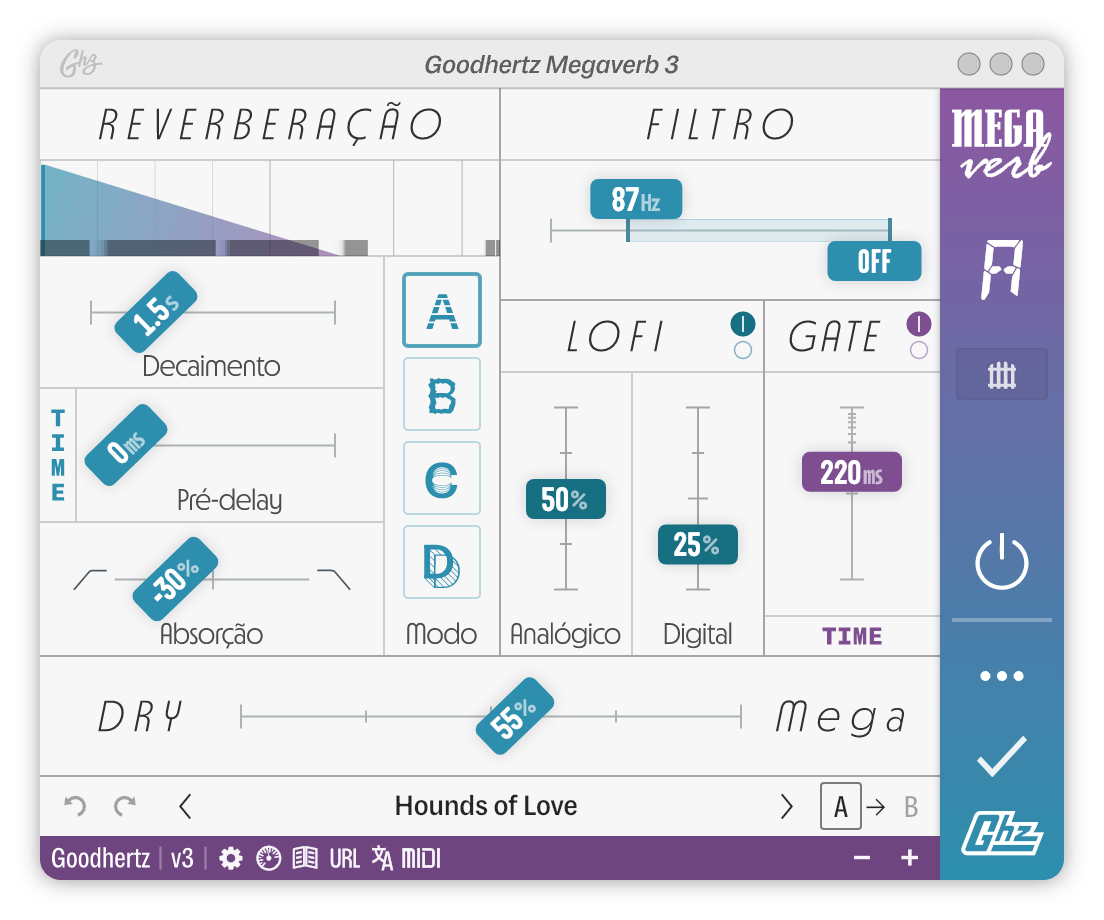Adjust the 87 Hz filter handle
This screenshot has height=920, width=1104.
636,199
